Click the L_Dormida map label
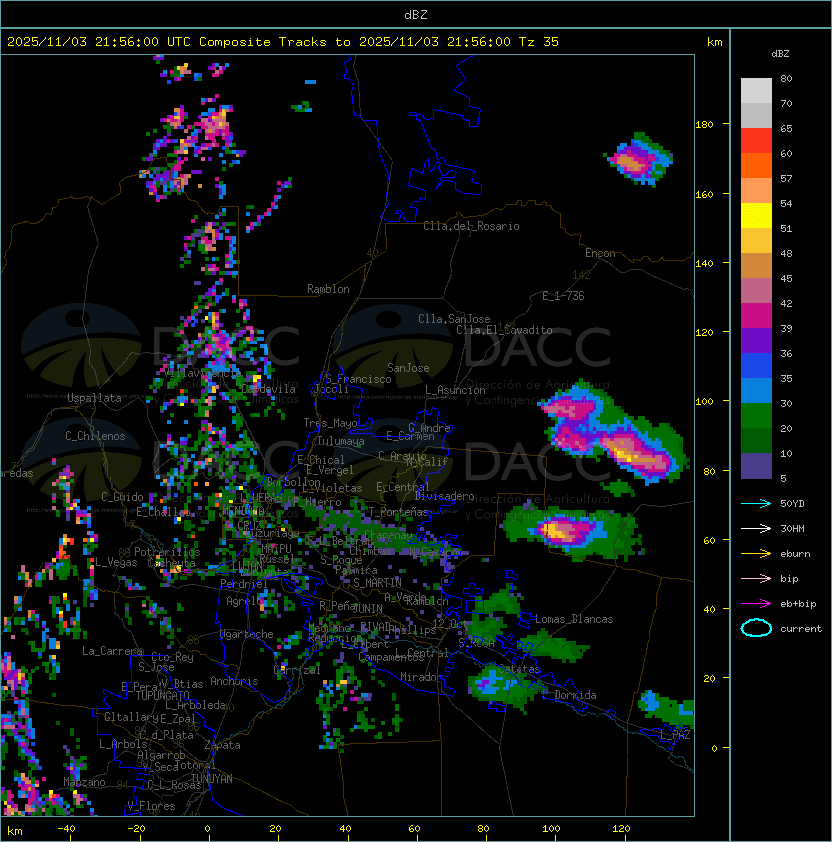832x842 pixels. (x=569, y=695)
